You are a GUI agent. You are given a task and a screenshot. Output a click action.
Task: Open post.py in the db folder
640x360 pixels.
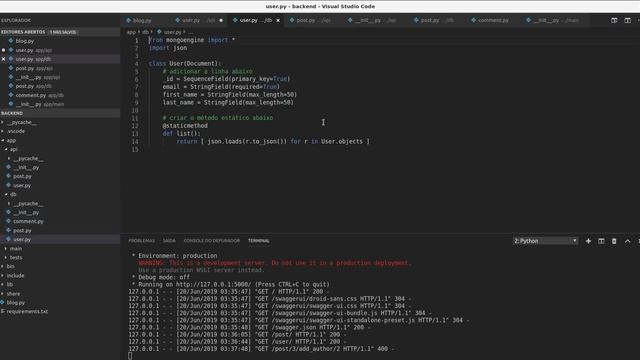point(22,231)
